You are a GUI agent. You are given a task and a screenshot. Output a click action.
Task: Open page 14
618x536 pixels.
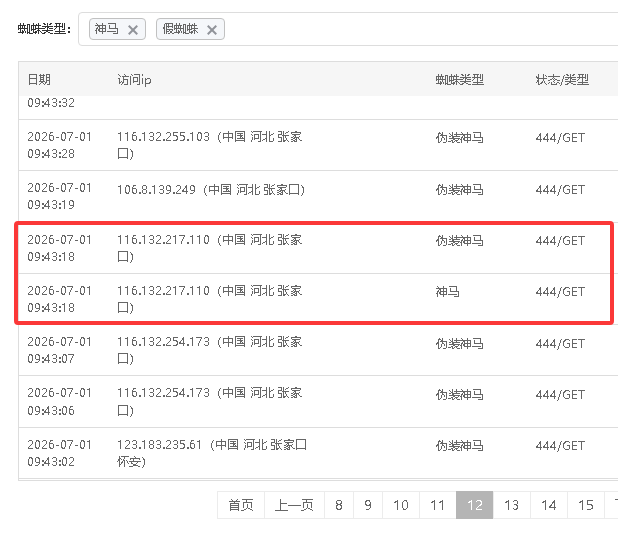click(x=549, y=505)
